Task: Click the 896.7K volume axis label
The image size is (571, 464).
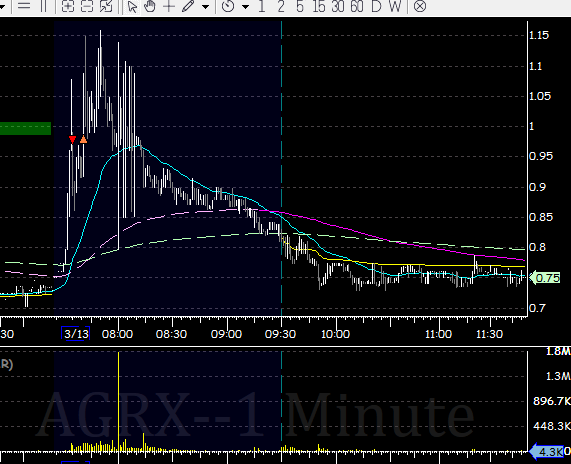Action: pyautogui.click(x=552, y=401)
